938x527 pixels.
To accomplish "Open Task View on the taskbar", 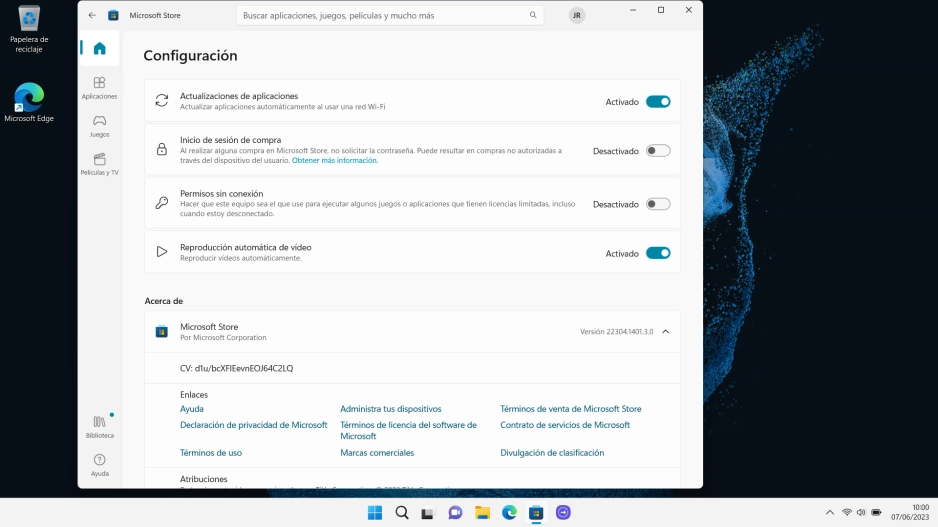I will [x=427, y=513].
